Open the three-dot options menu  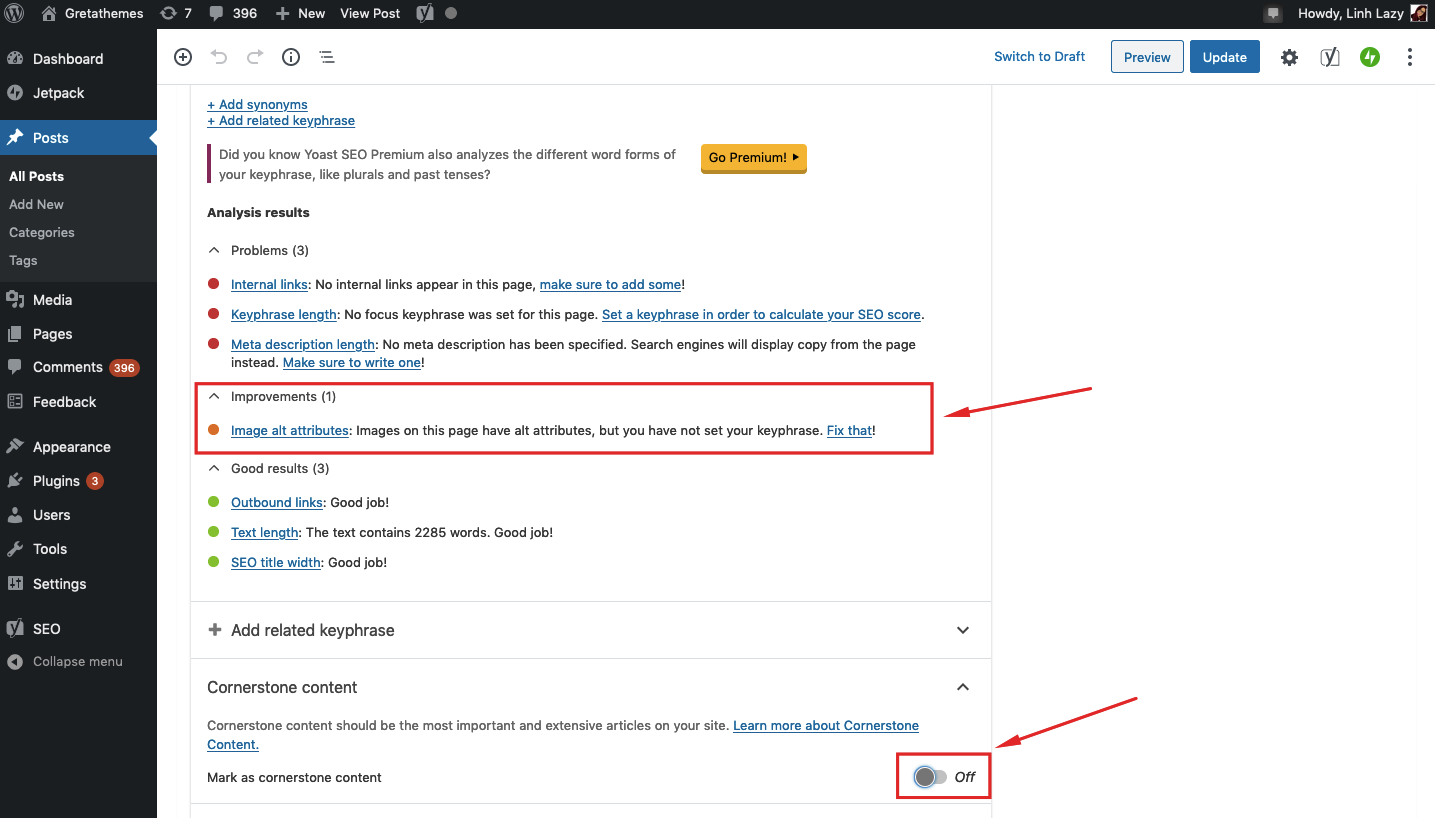point(1410,57)
